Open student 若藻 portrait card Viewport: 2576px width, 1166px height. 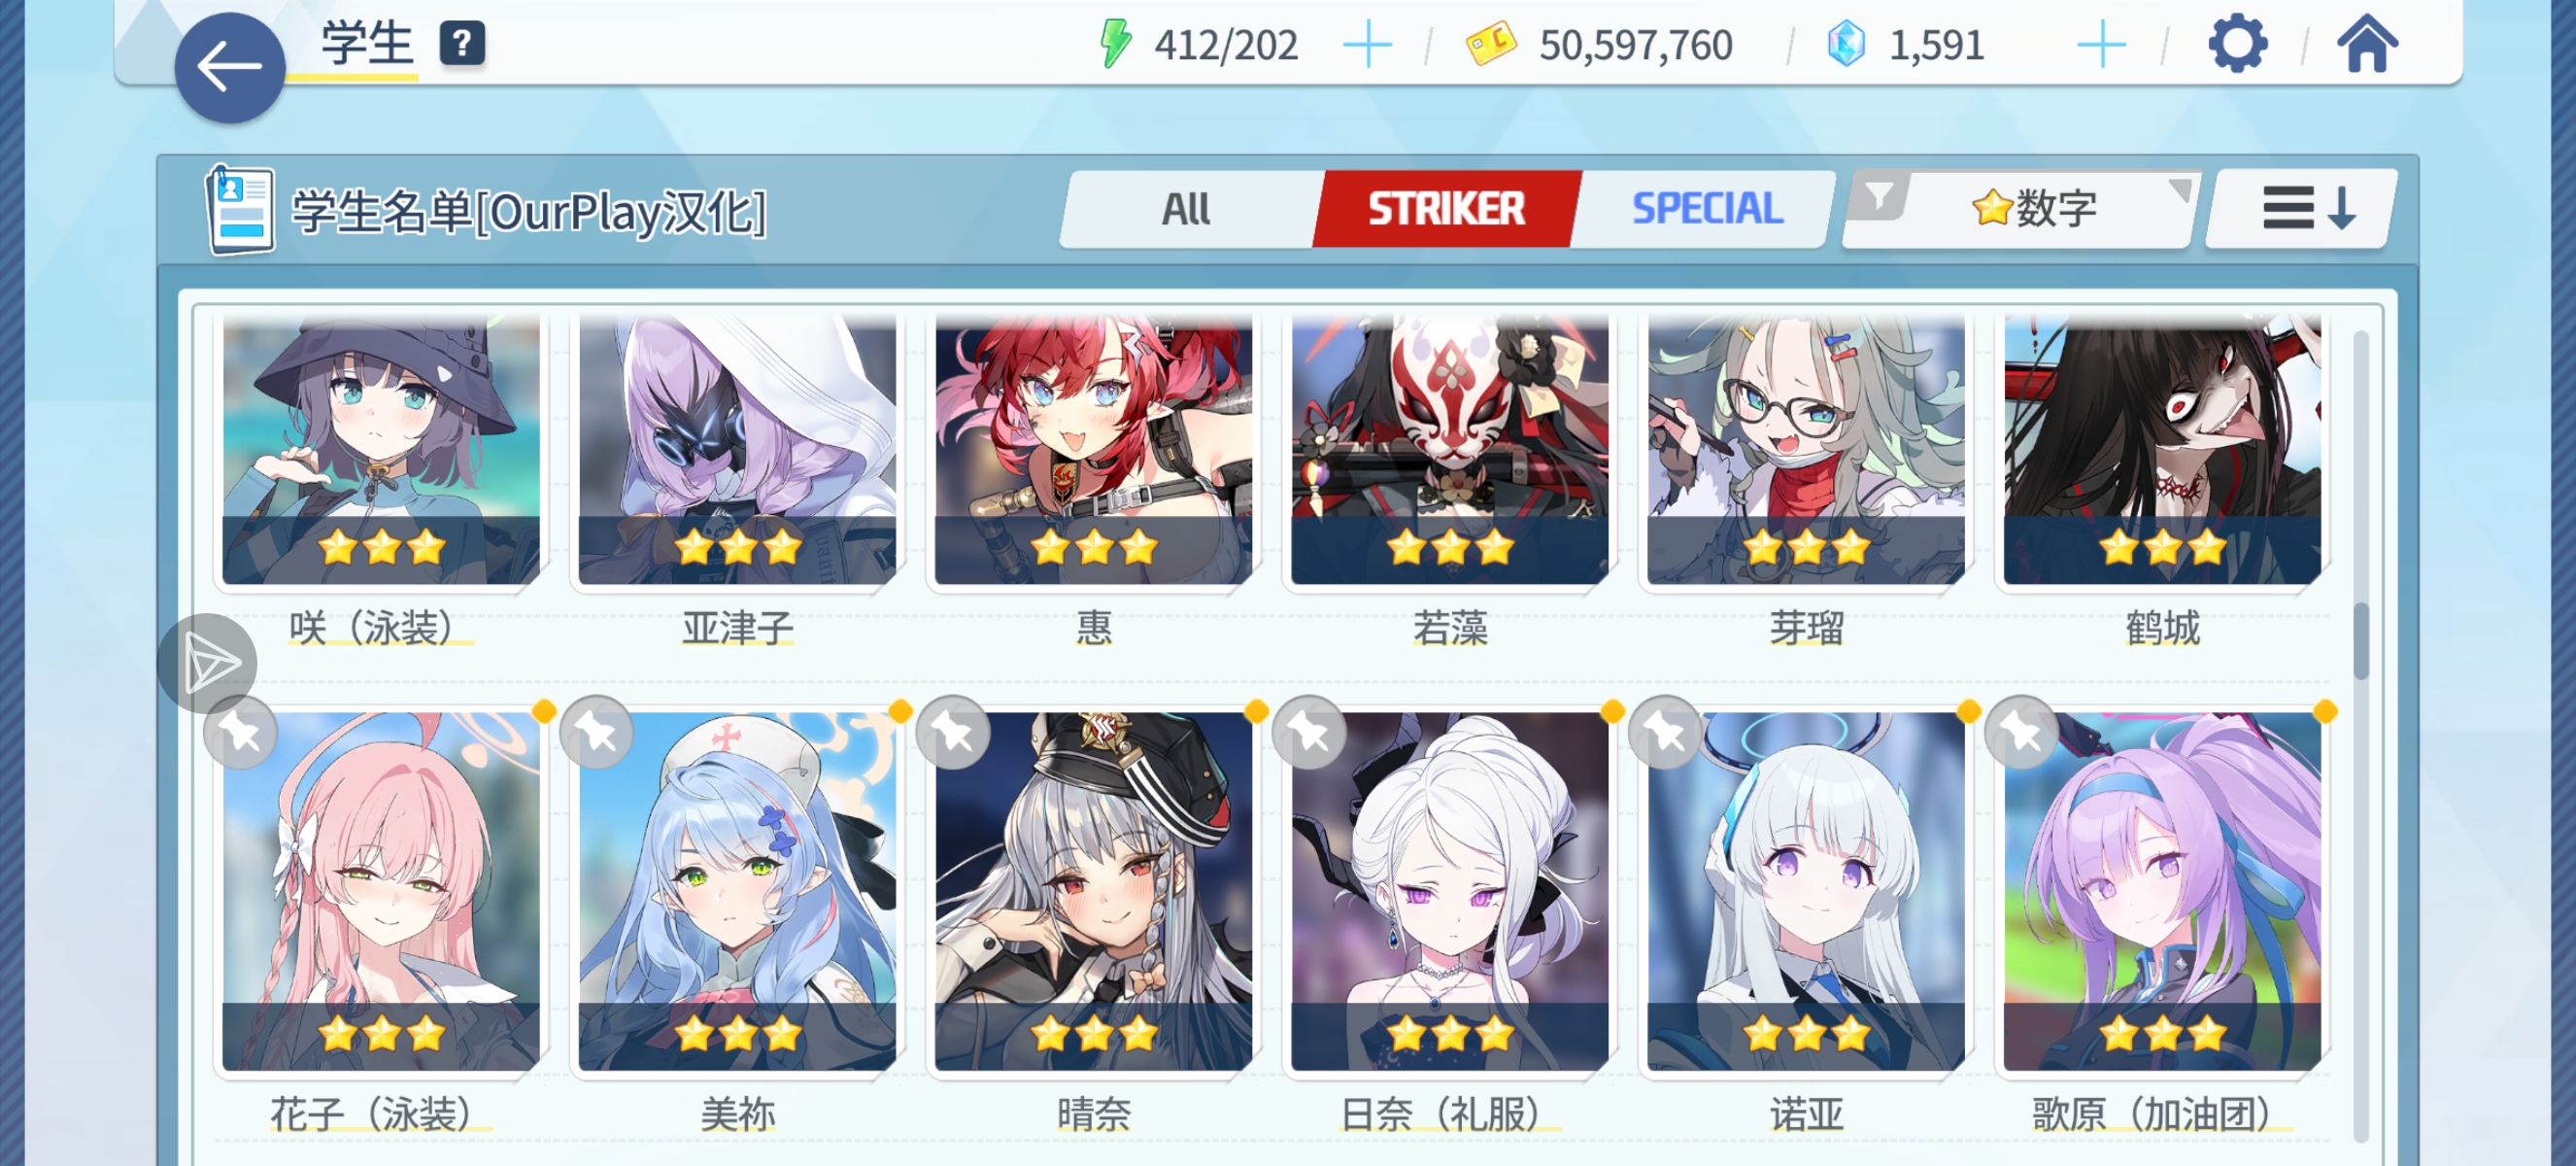click(x=1449, y=450)
